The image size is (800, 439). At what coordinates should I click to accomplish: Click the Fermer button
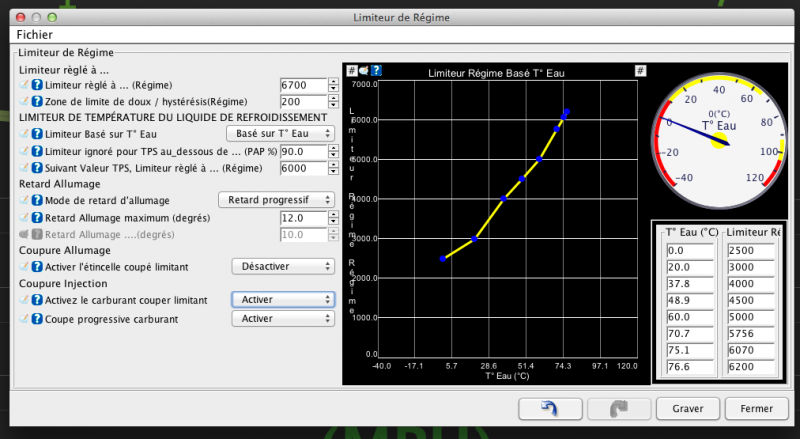[757, 408]
